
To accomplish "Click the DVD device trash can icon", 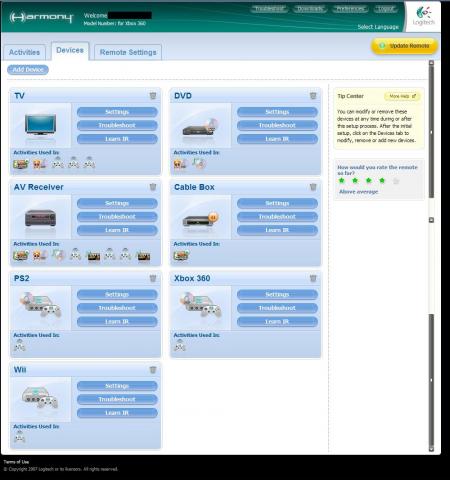I will pyautogui.click(x=313, y=96).
